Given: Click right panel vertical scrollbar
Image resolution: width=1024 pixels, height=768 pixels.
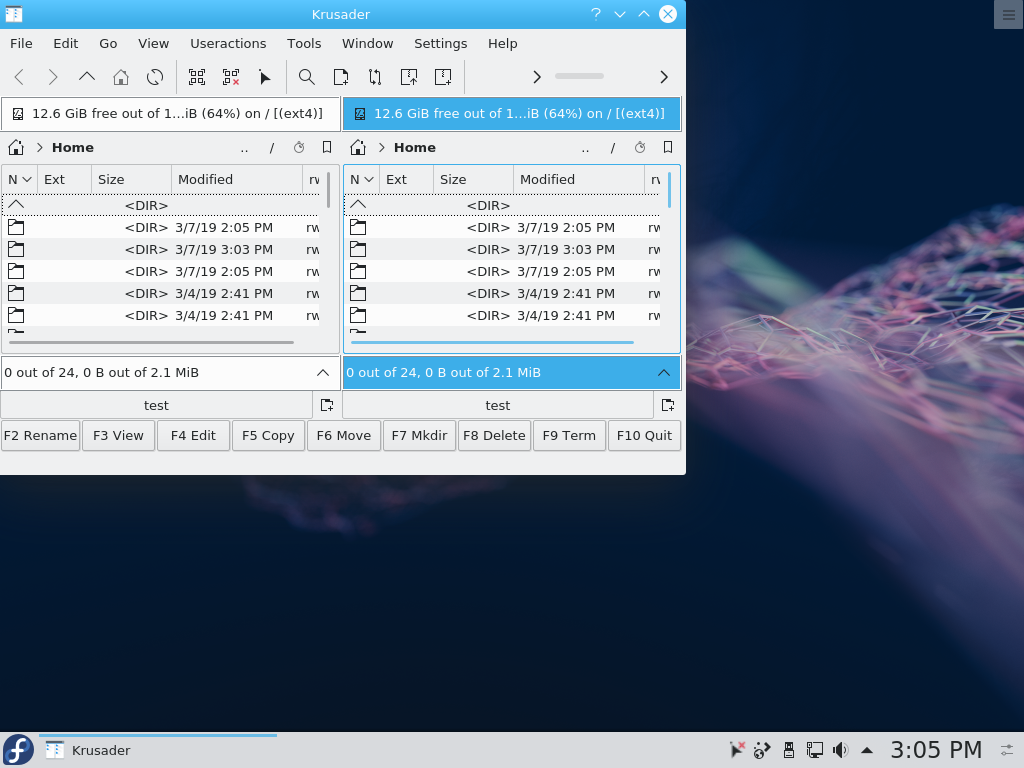Looking at the screenshot, I should (670, 191).
